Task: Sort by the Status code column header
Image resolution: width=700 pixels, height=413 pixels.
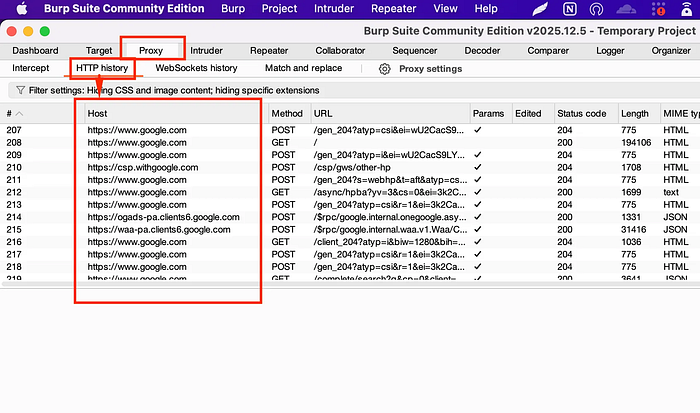Action: point(586,113)
